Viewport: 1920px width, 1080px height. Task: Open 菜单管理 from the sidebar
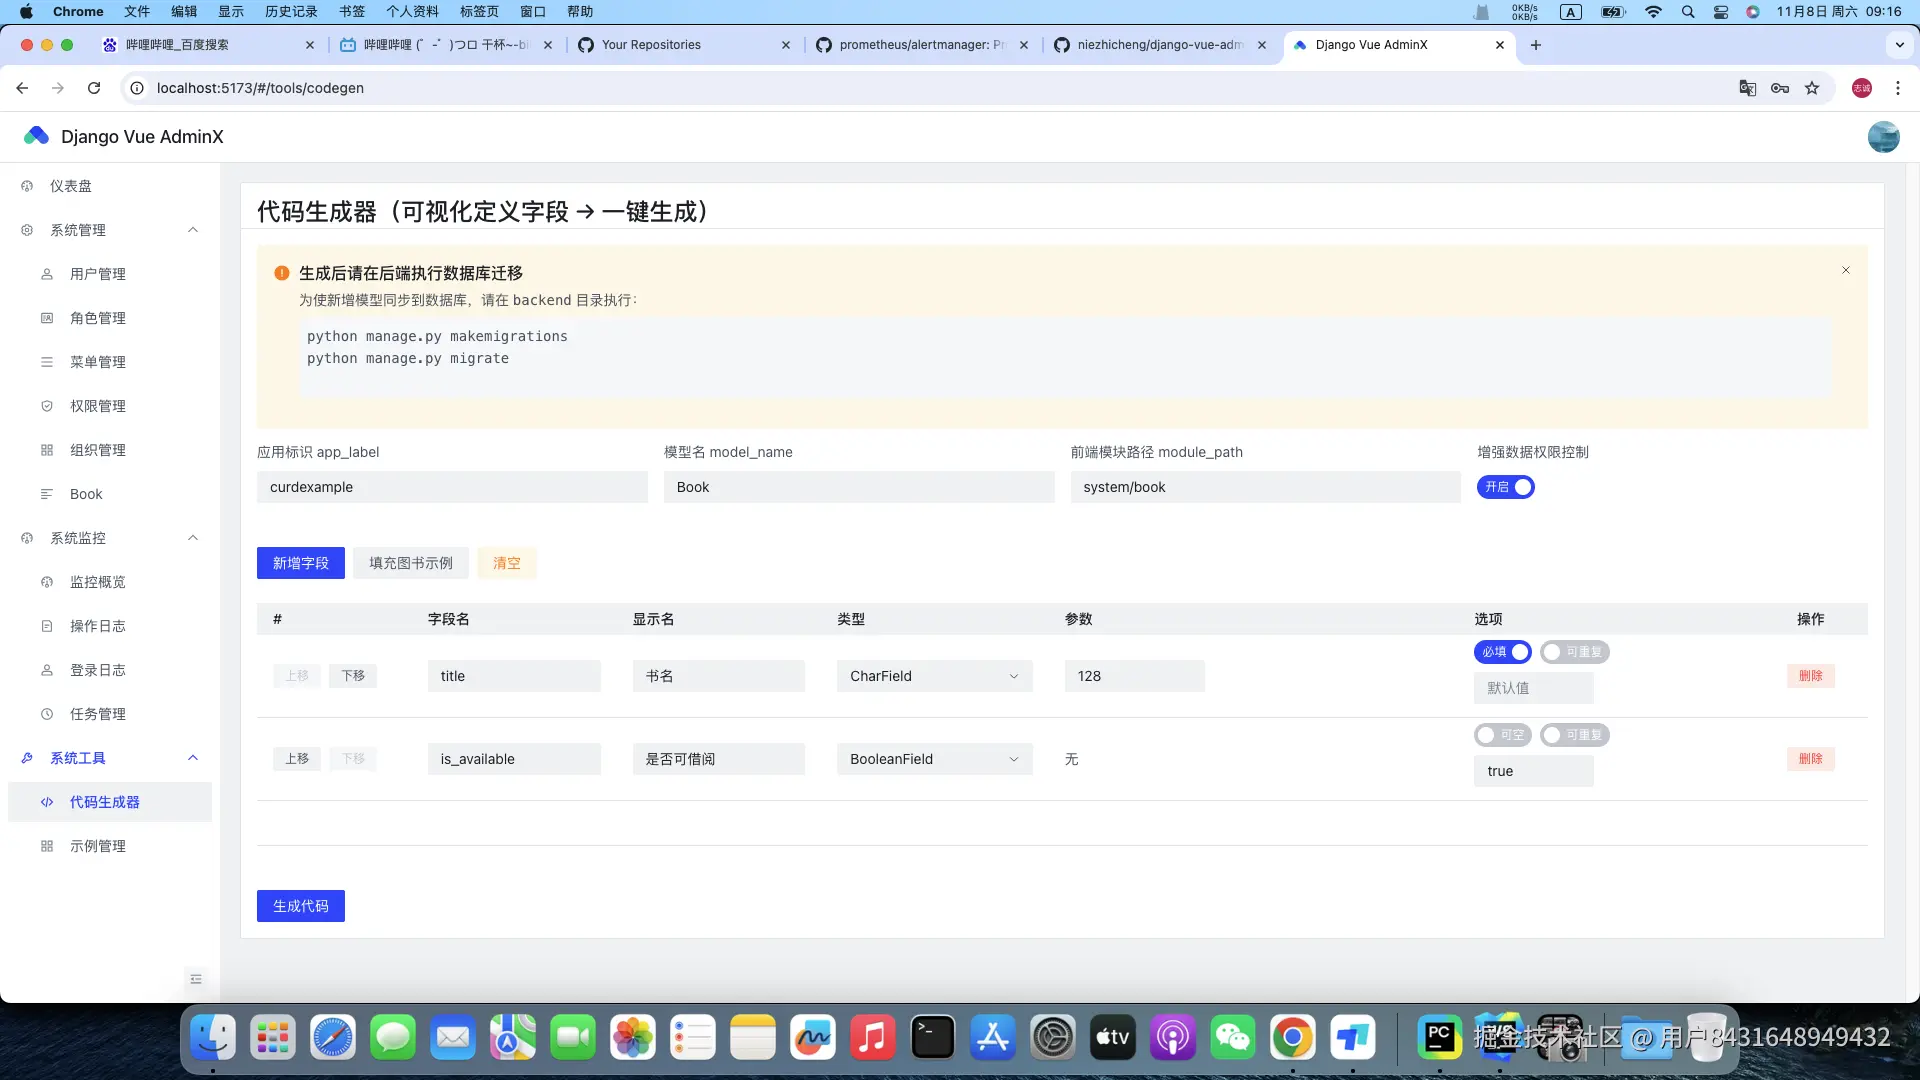pyautogui.click(x=97, y=362)
